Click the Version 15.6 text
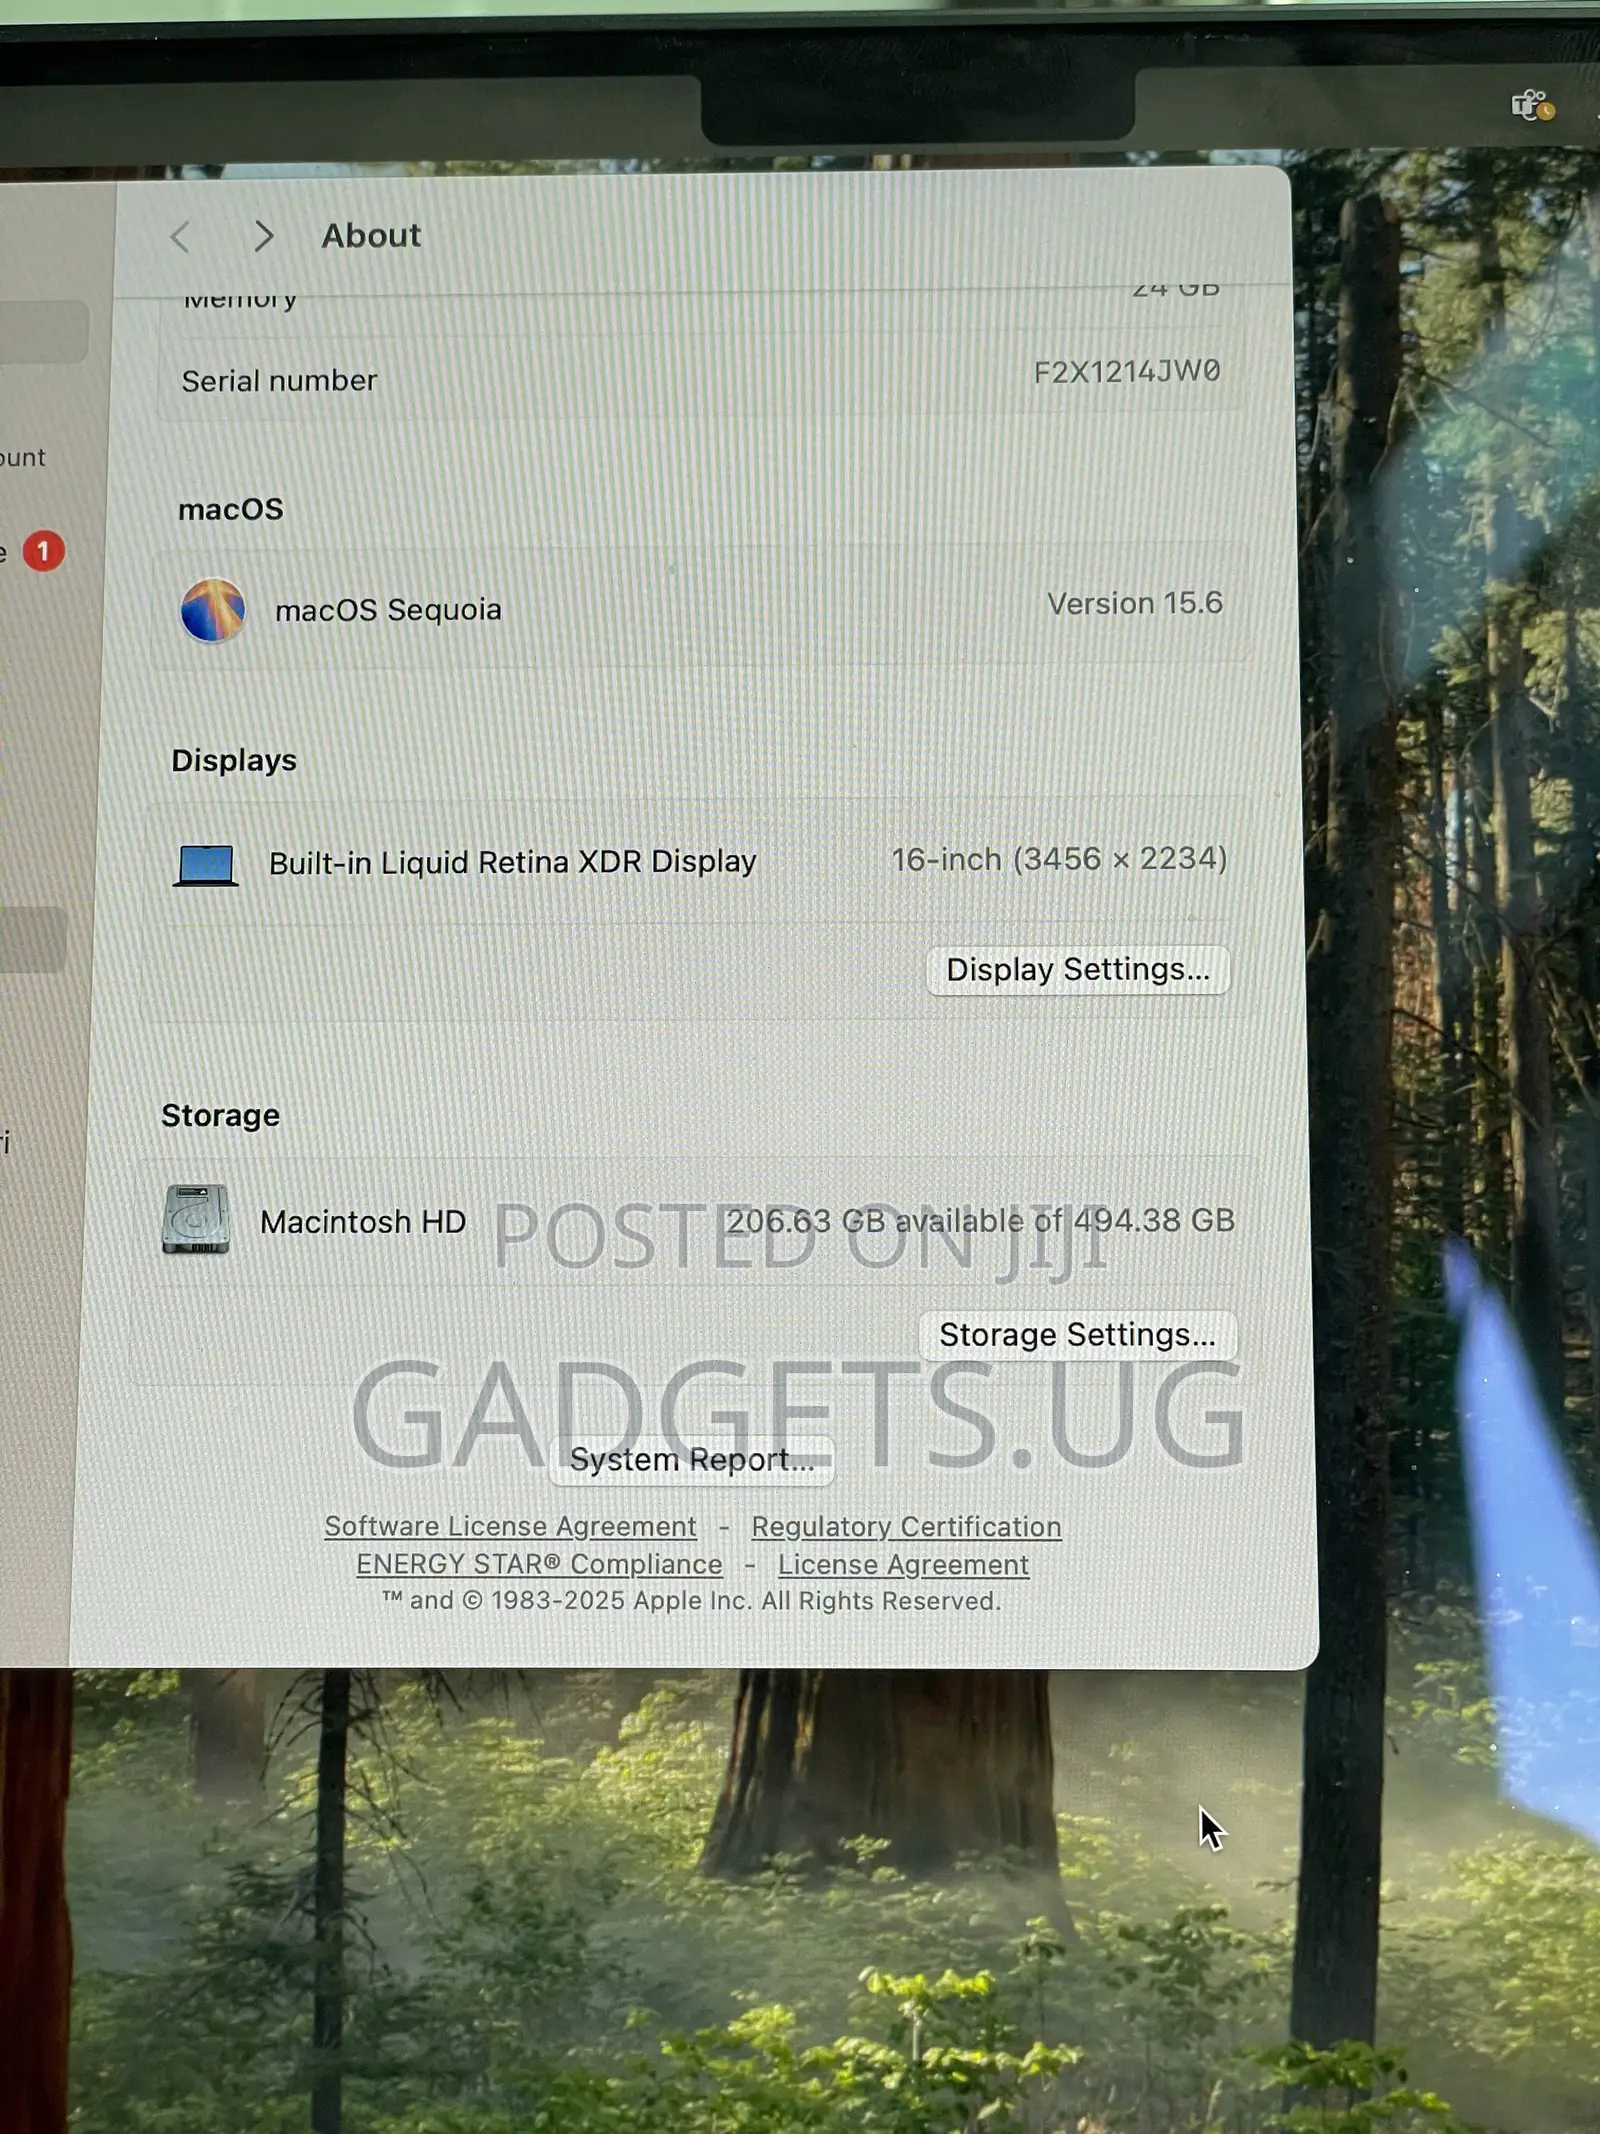The image size is (1600, 2134). 1135,603
